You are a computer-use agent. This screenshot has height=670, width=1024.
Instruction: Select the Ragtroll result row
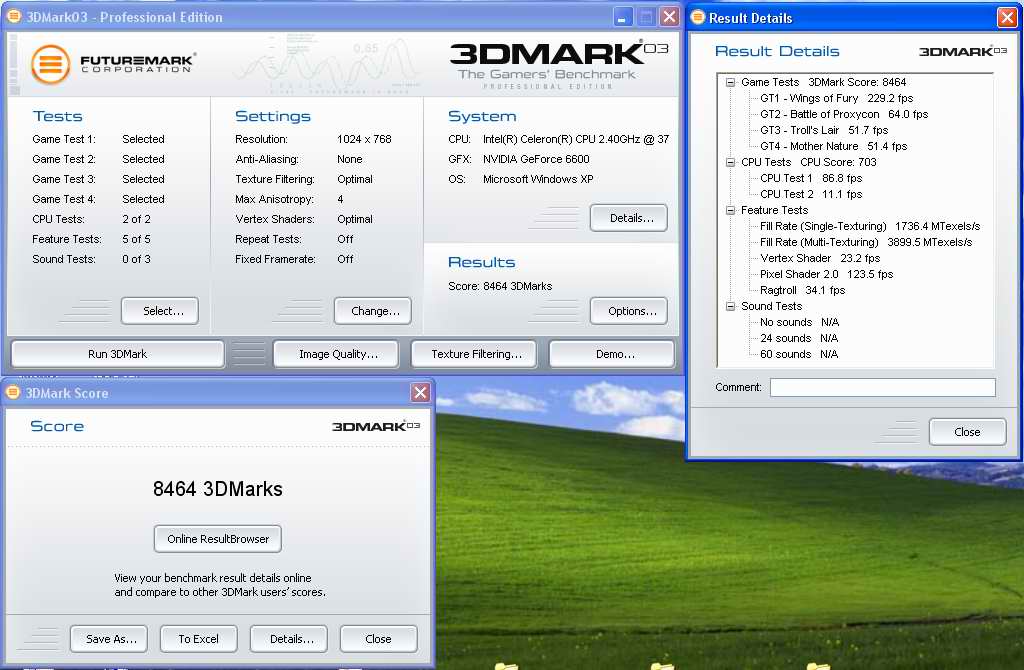click(803, 291)
